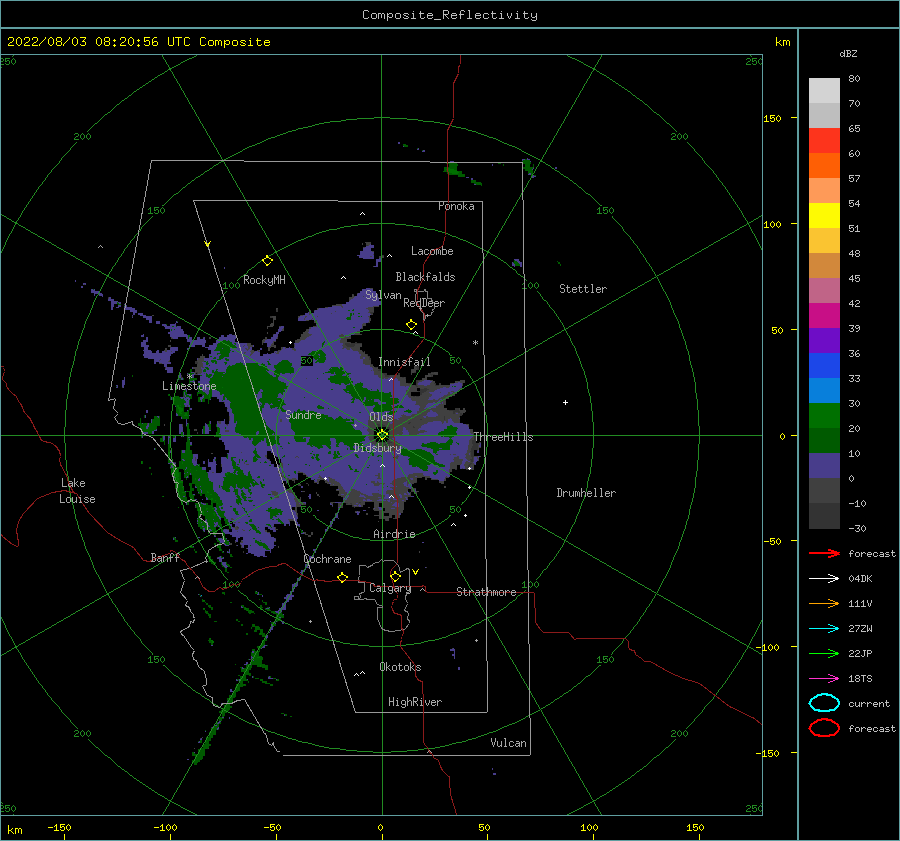The image size is (900, 841).
Task: Click the yellow diamond marker below Cochrane
Action: [x=342, y=577]
